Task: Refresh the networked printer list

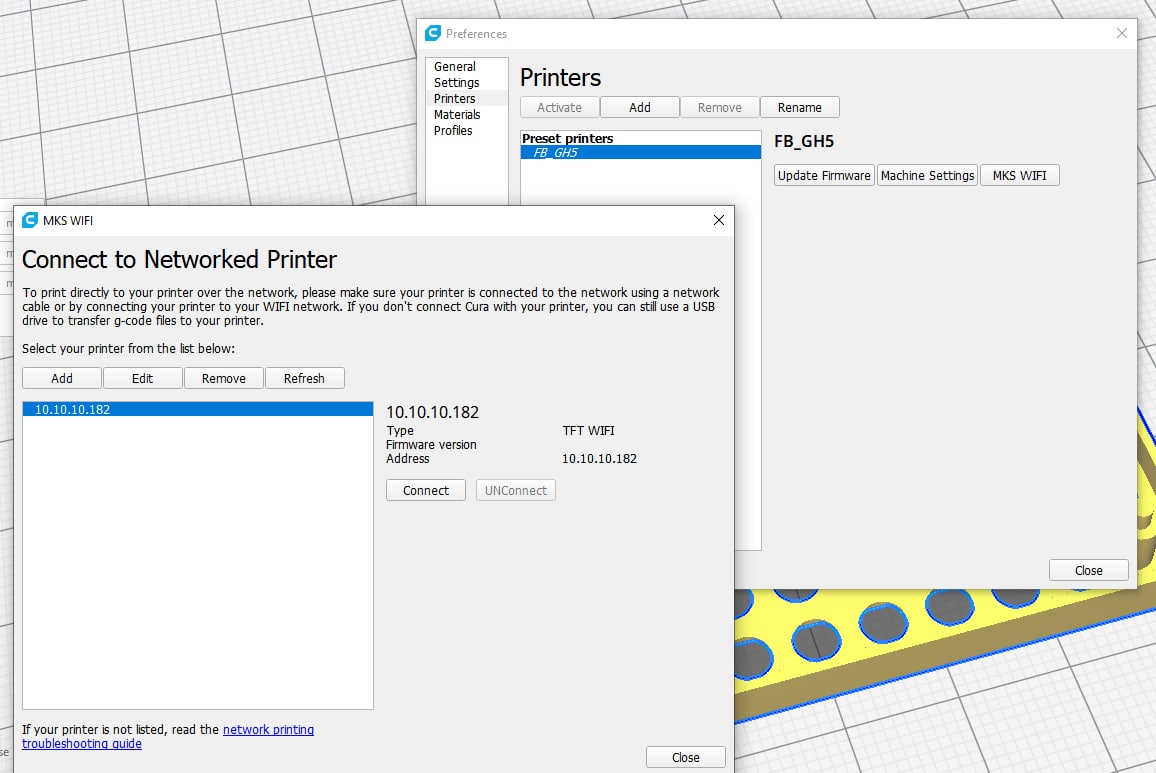Action: (304, 378)
